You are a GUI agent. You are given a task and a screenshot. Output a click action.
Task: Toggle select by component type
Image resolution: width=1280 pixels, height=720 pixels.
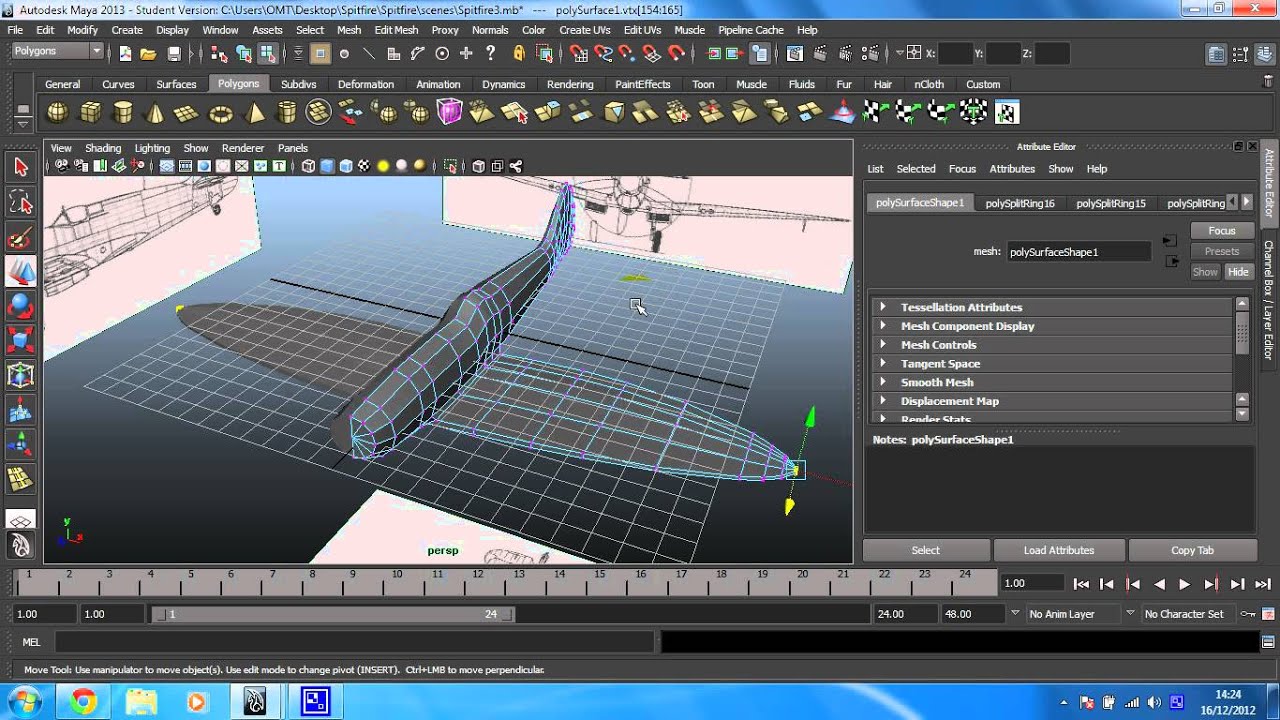point(267,54)
